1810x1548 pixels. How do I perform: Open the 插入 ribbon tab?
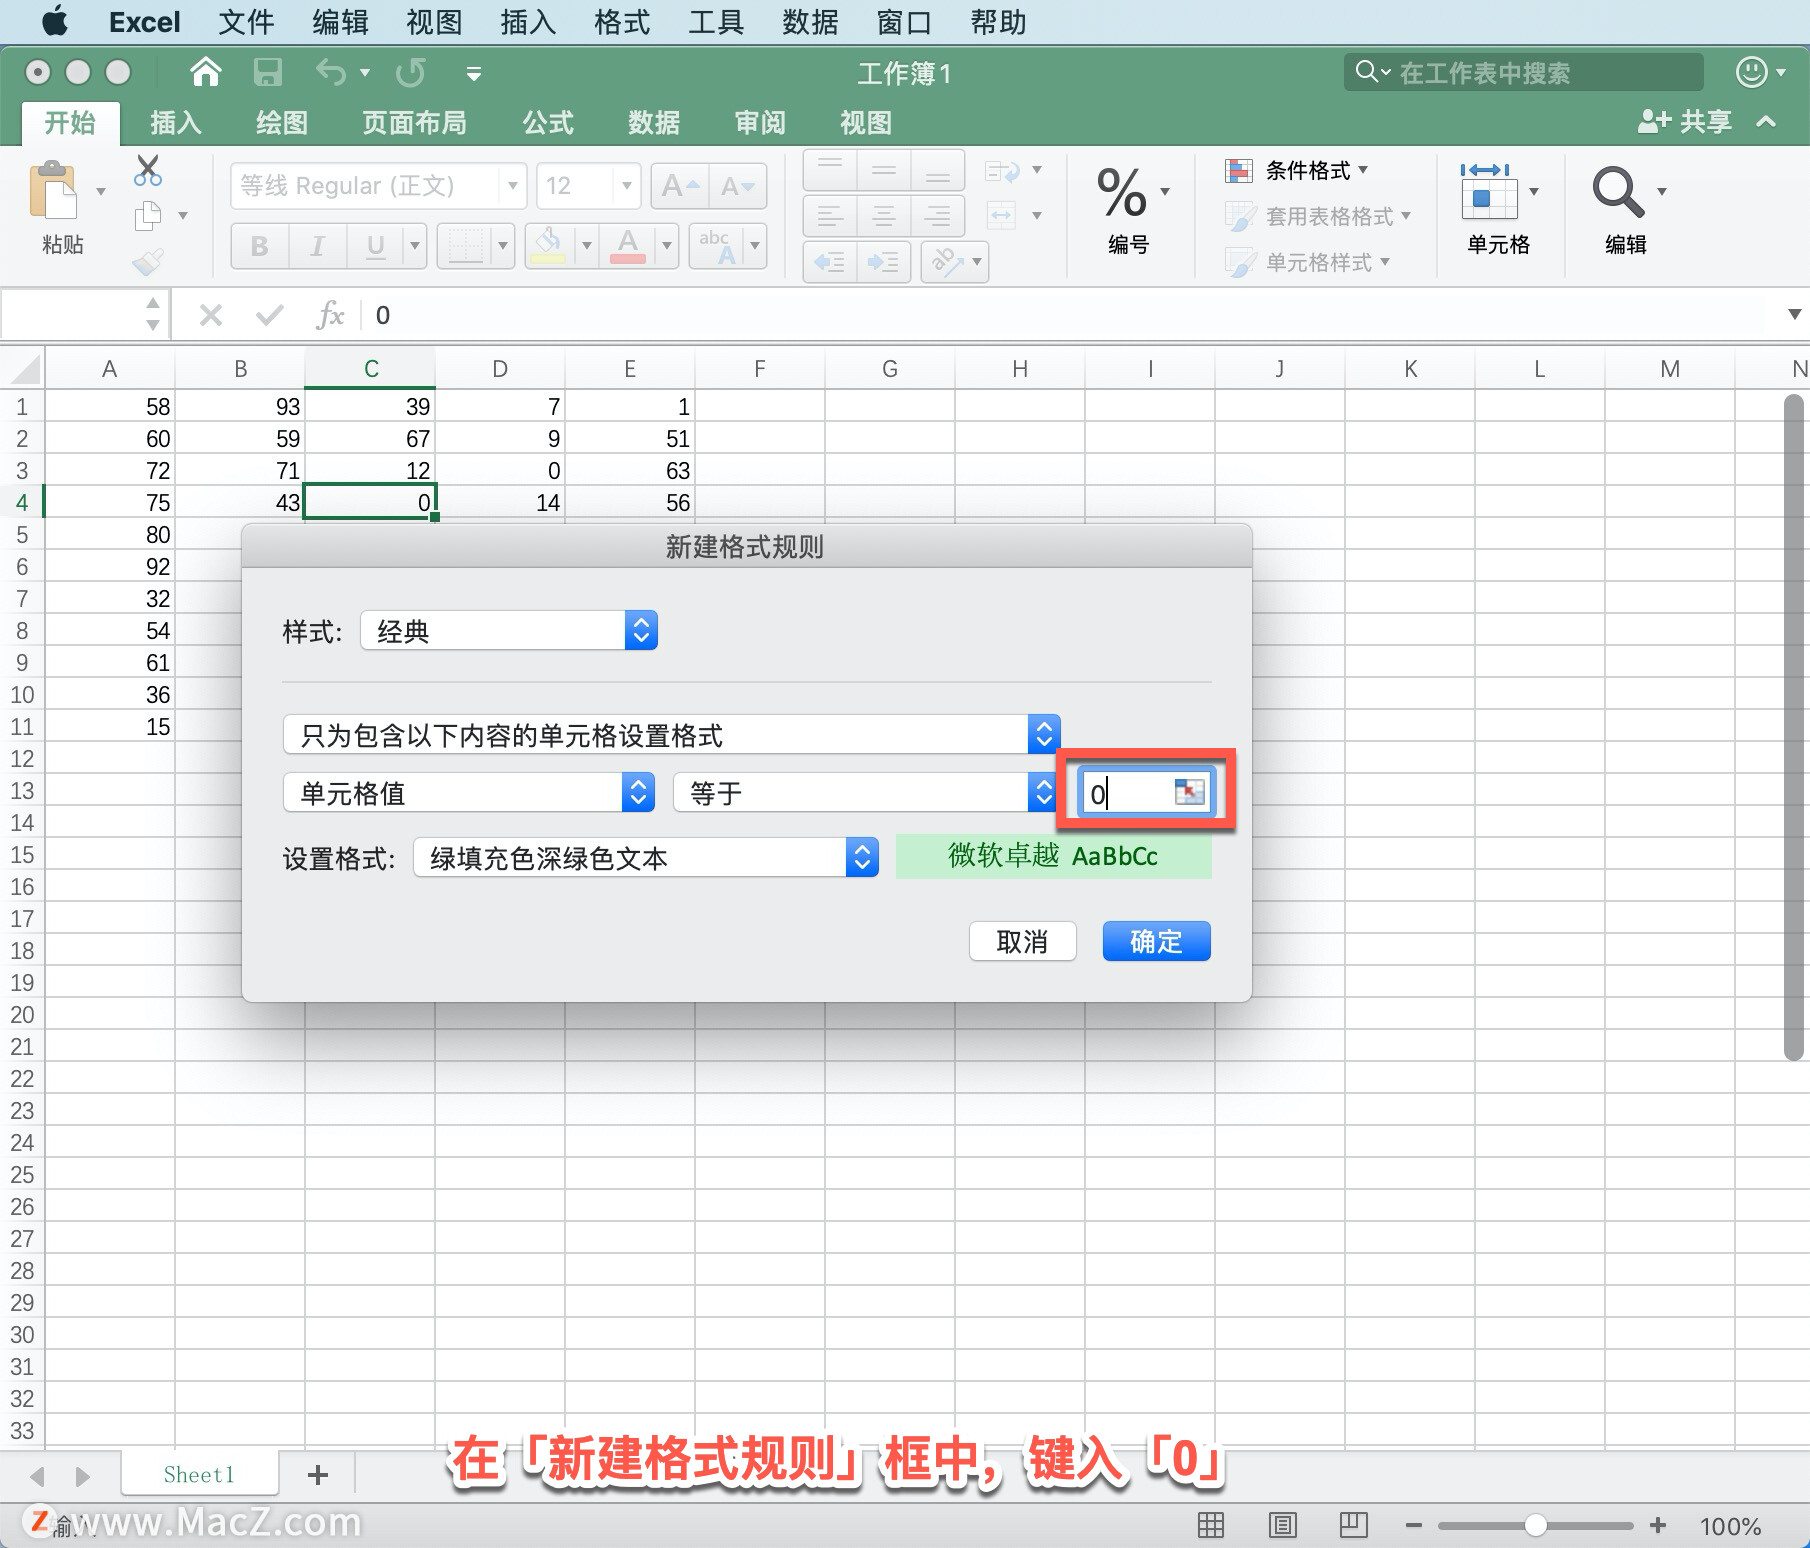(176, 123)
